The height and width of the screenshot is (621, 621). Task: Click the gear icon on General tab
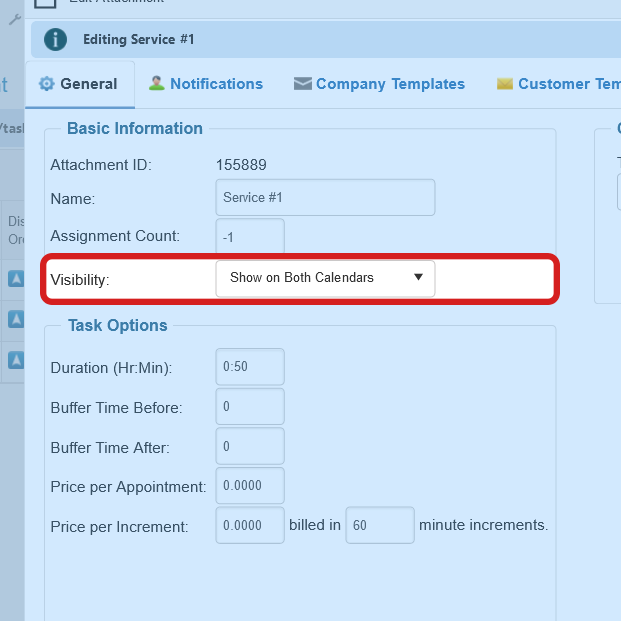(x=46, y=84)
